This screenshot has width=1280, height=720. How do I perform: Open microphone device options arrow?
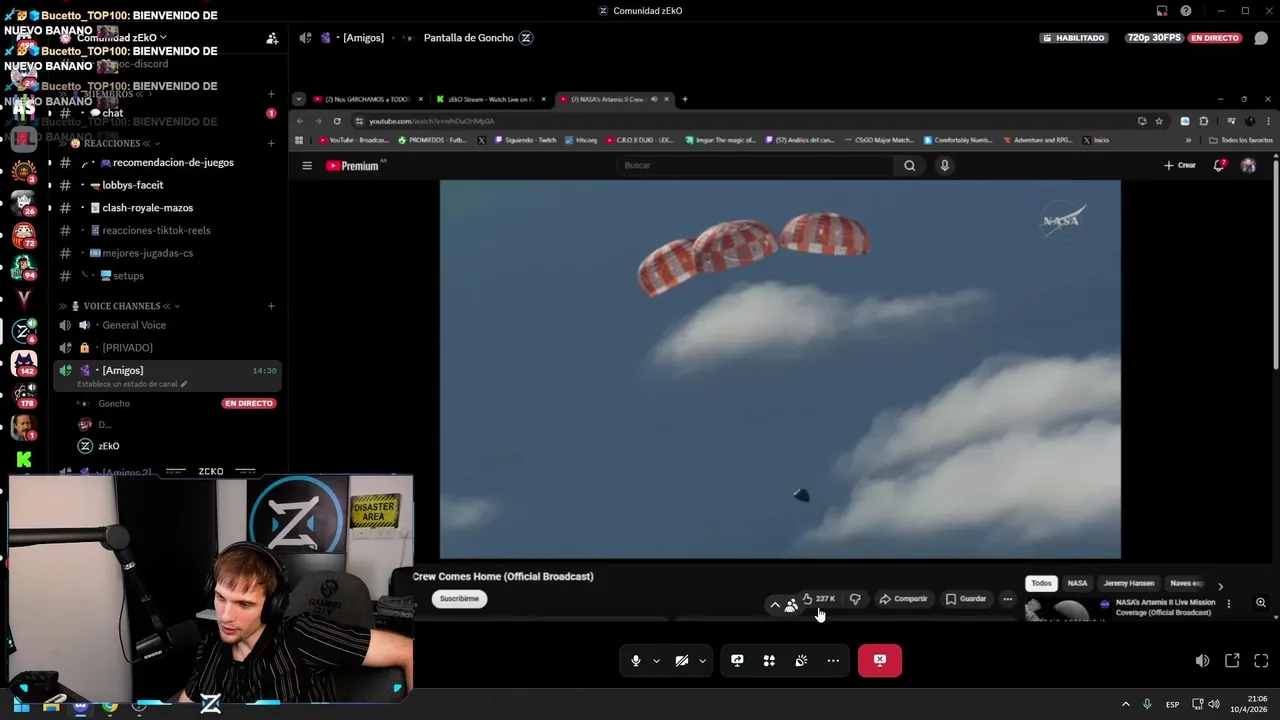coord(656,661)
